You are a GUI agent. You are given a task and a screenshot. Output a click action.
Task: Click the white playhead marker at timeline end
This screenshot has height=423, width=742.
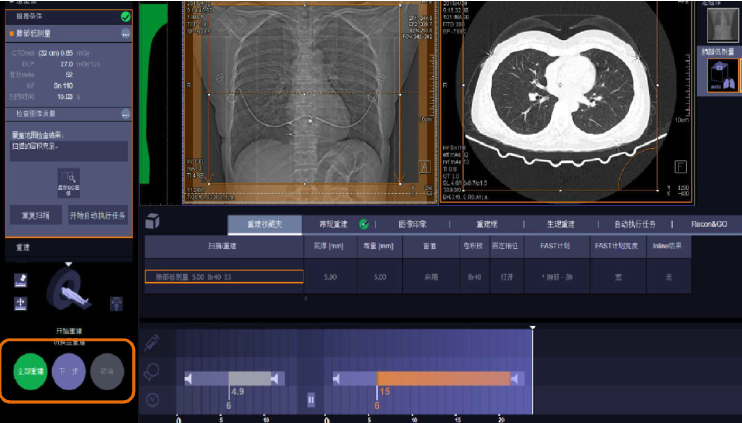coord(532,327)
